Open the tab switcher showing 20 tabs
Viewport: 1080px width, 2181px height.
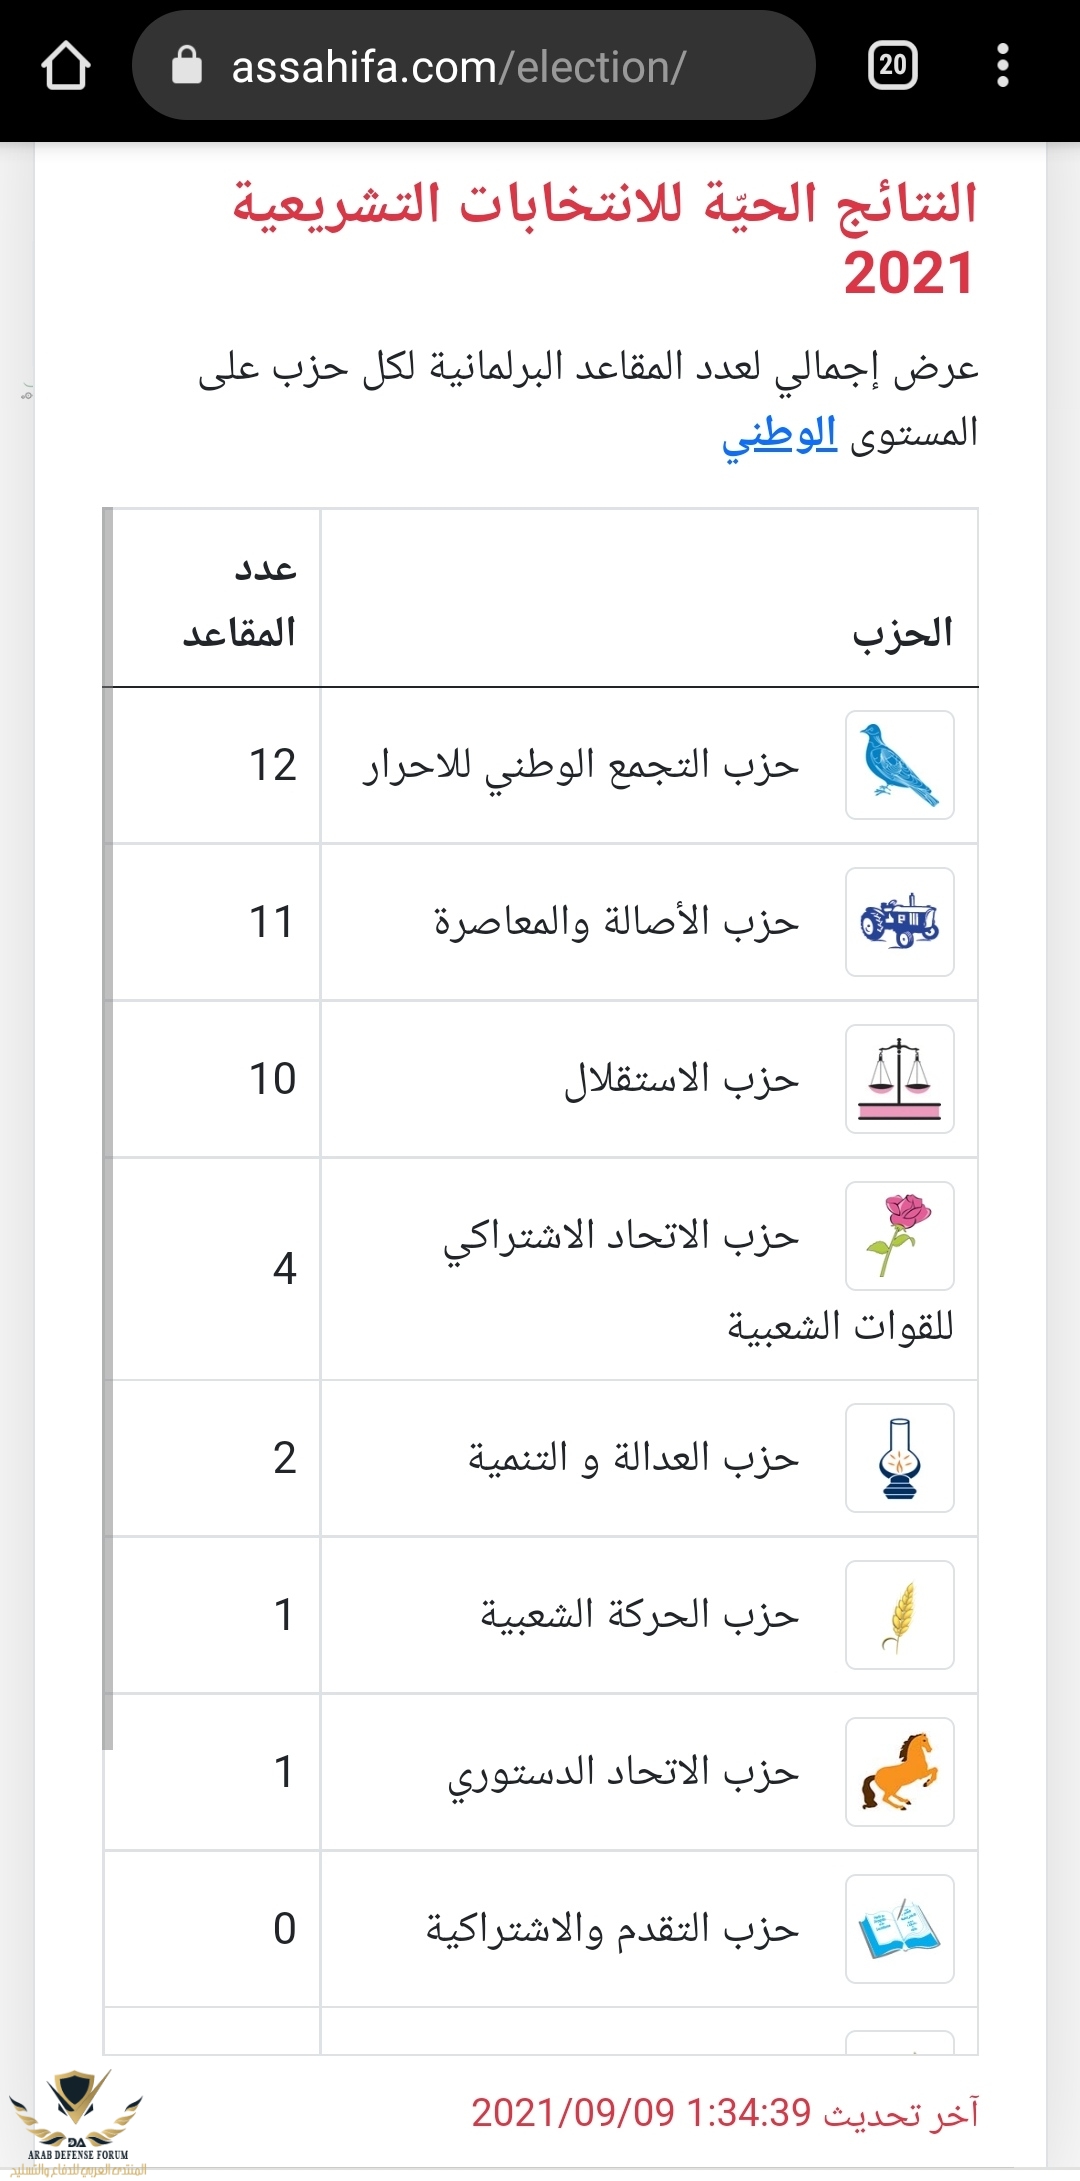[893, 66]
